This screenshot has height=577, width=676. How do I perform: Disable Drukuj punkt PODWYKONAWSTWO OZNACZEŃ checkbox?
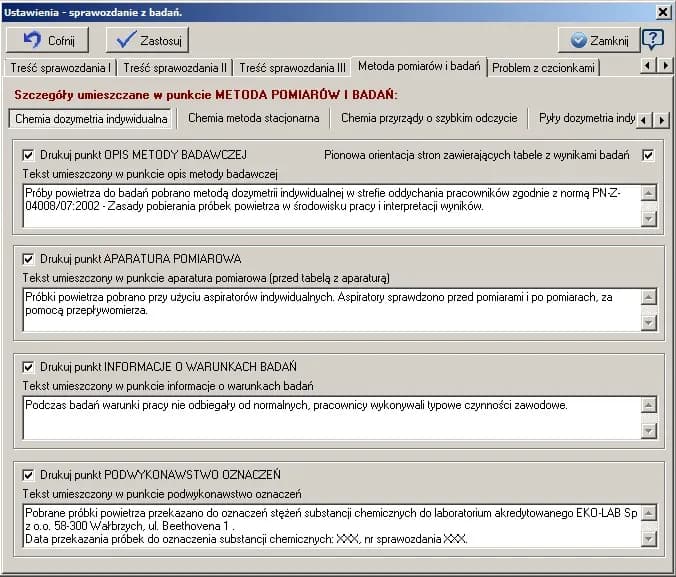(28, 475)
